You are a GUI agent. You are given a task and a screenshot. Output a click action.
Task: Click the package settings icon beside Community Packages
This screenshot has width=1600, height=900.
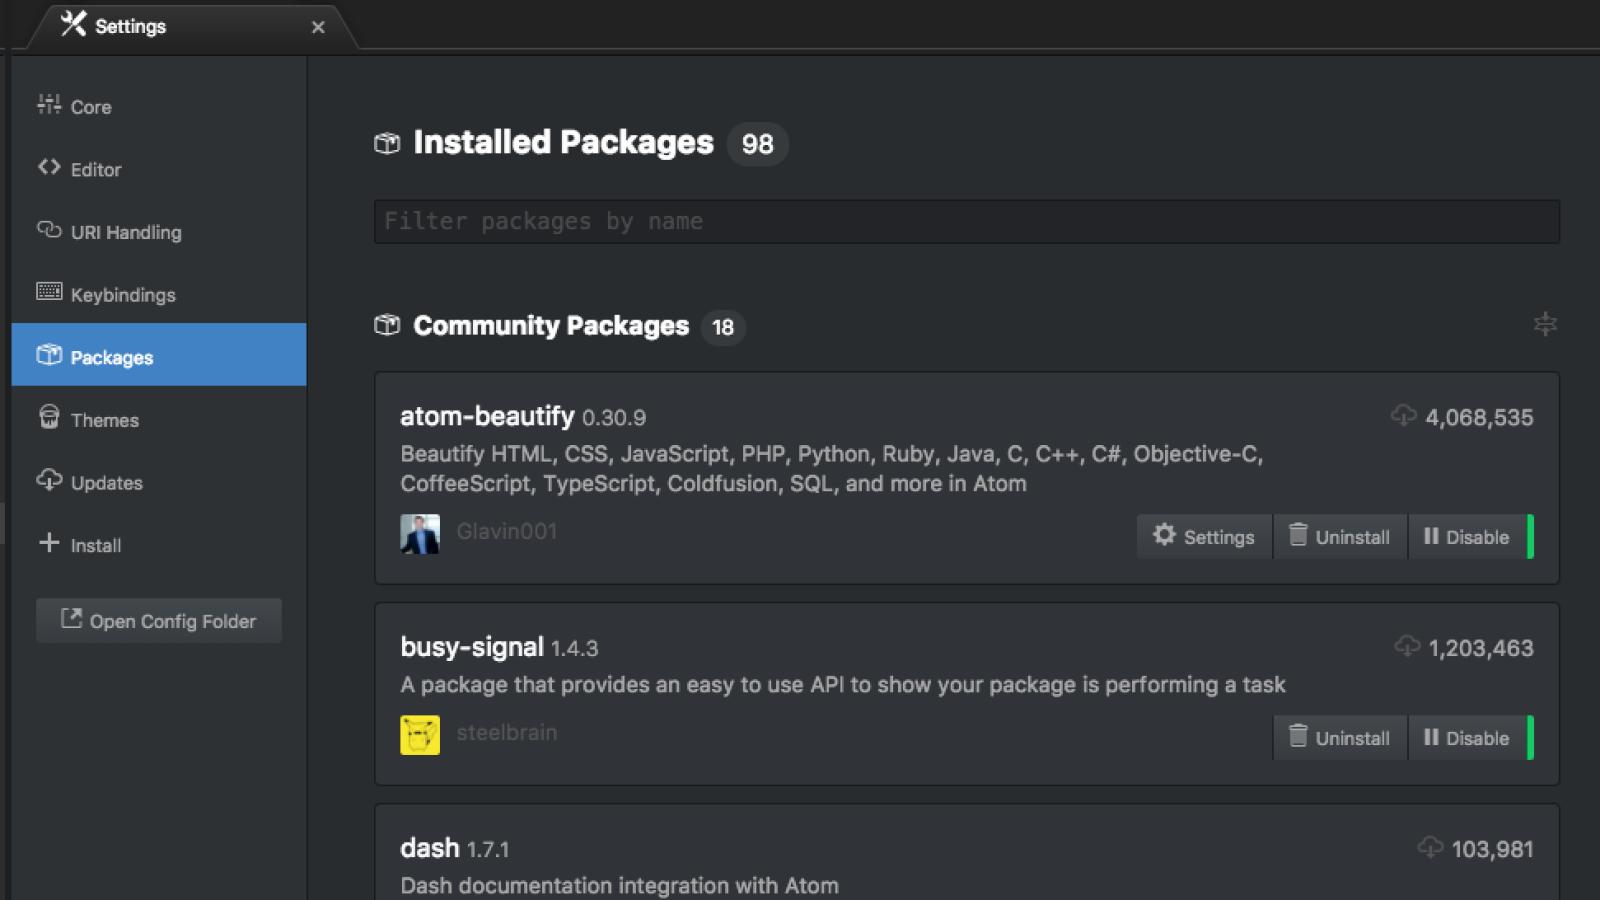tap(1545, 324)
